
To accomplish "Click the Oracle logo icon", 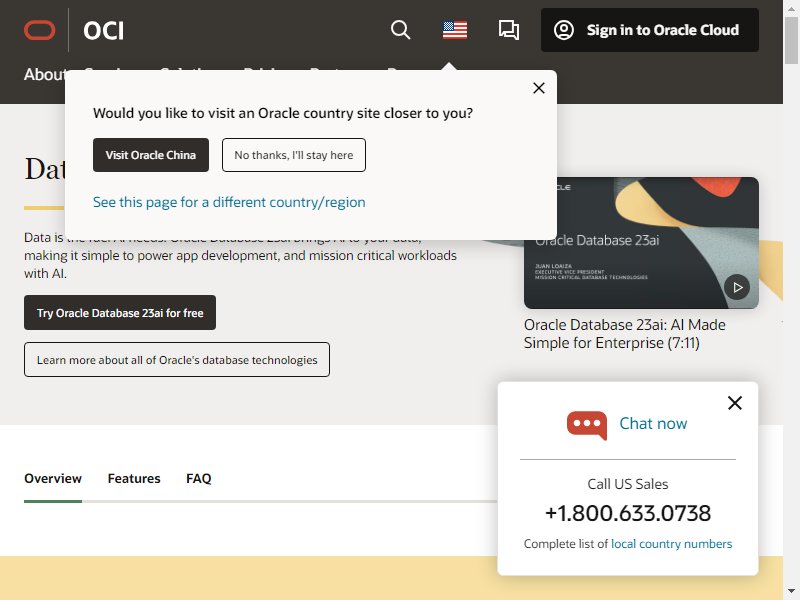I will coord(39,30).
